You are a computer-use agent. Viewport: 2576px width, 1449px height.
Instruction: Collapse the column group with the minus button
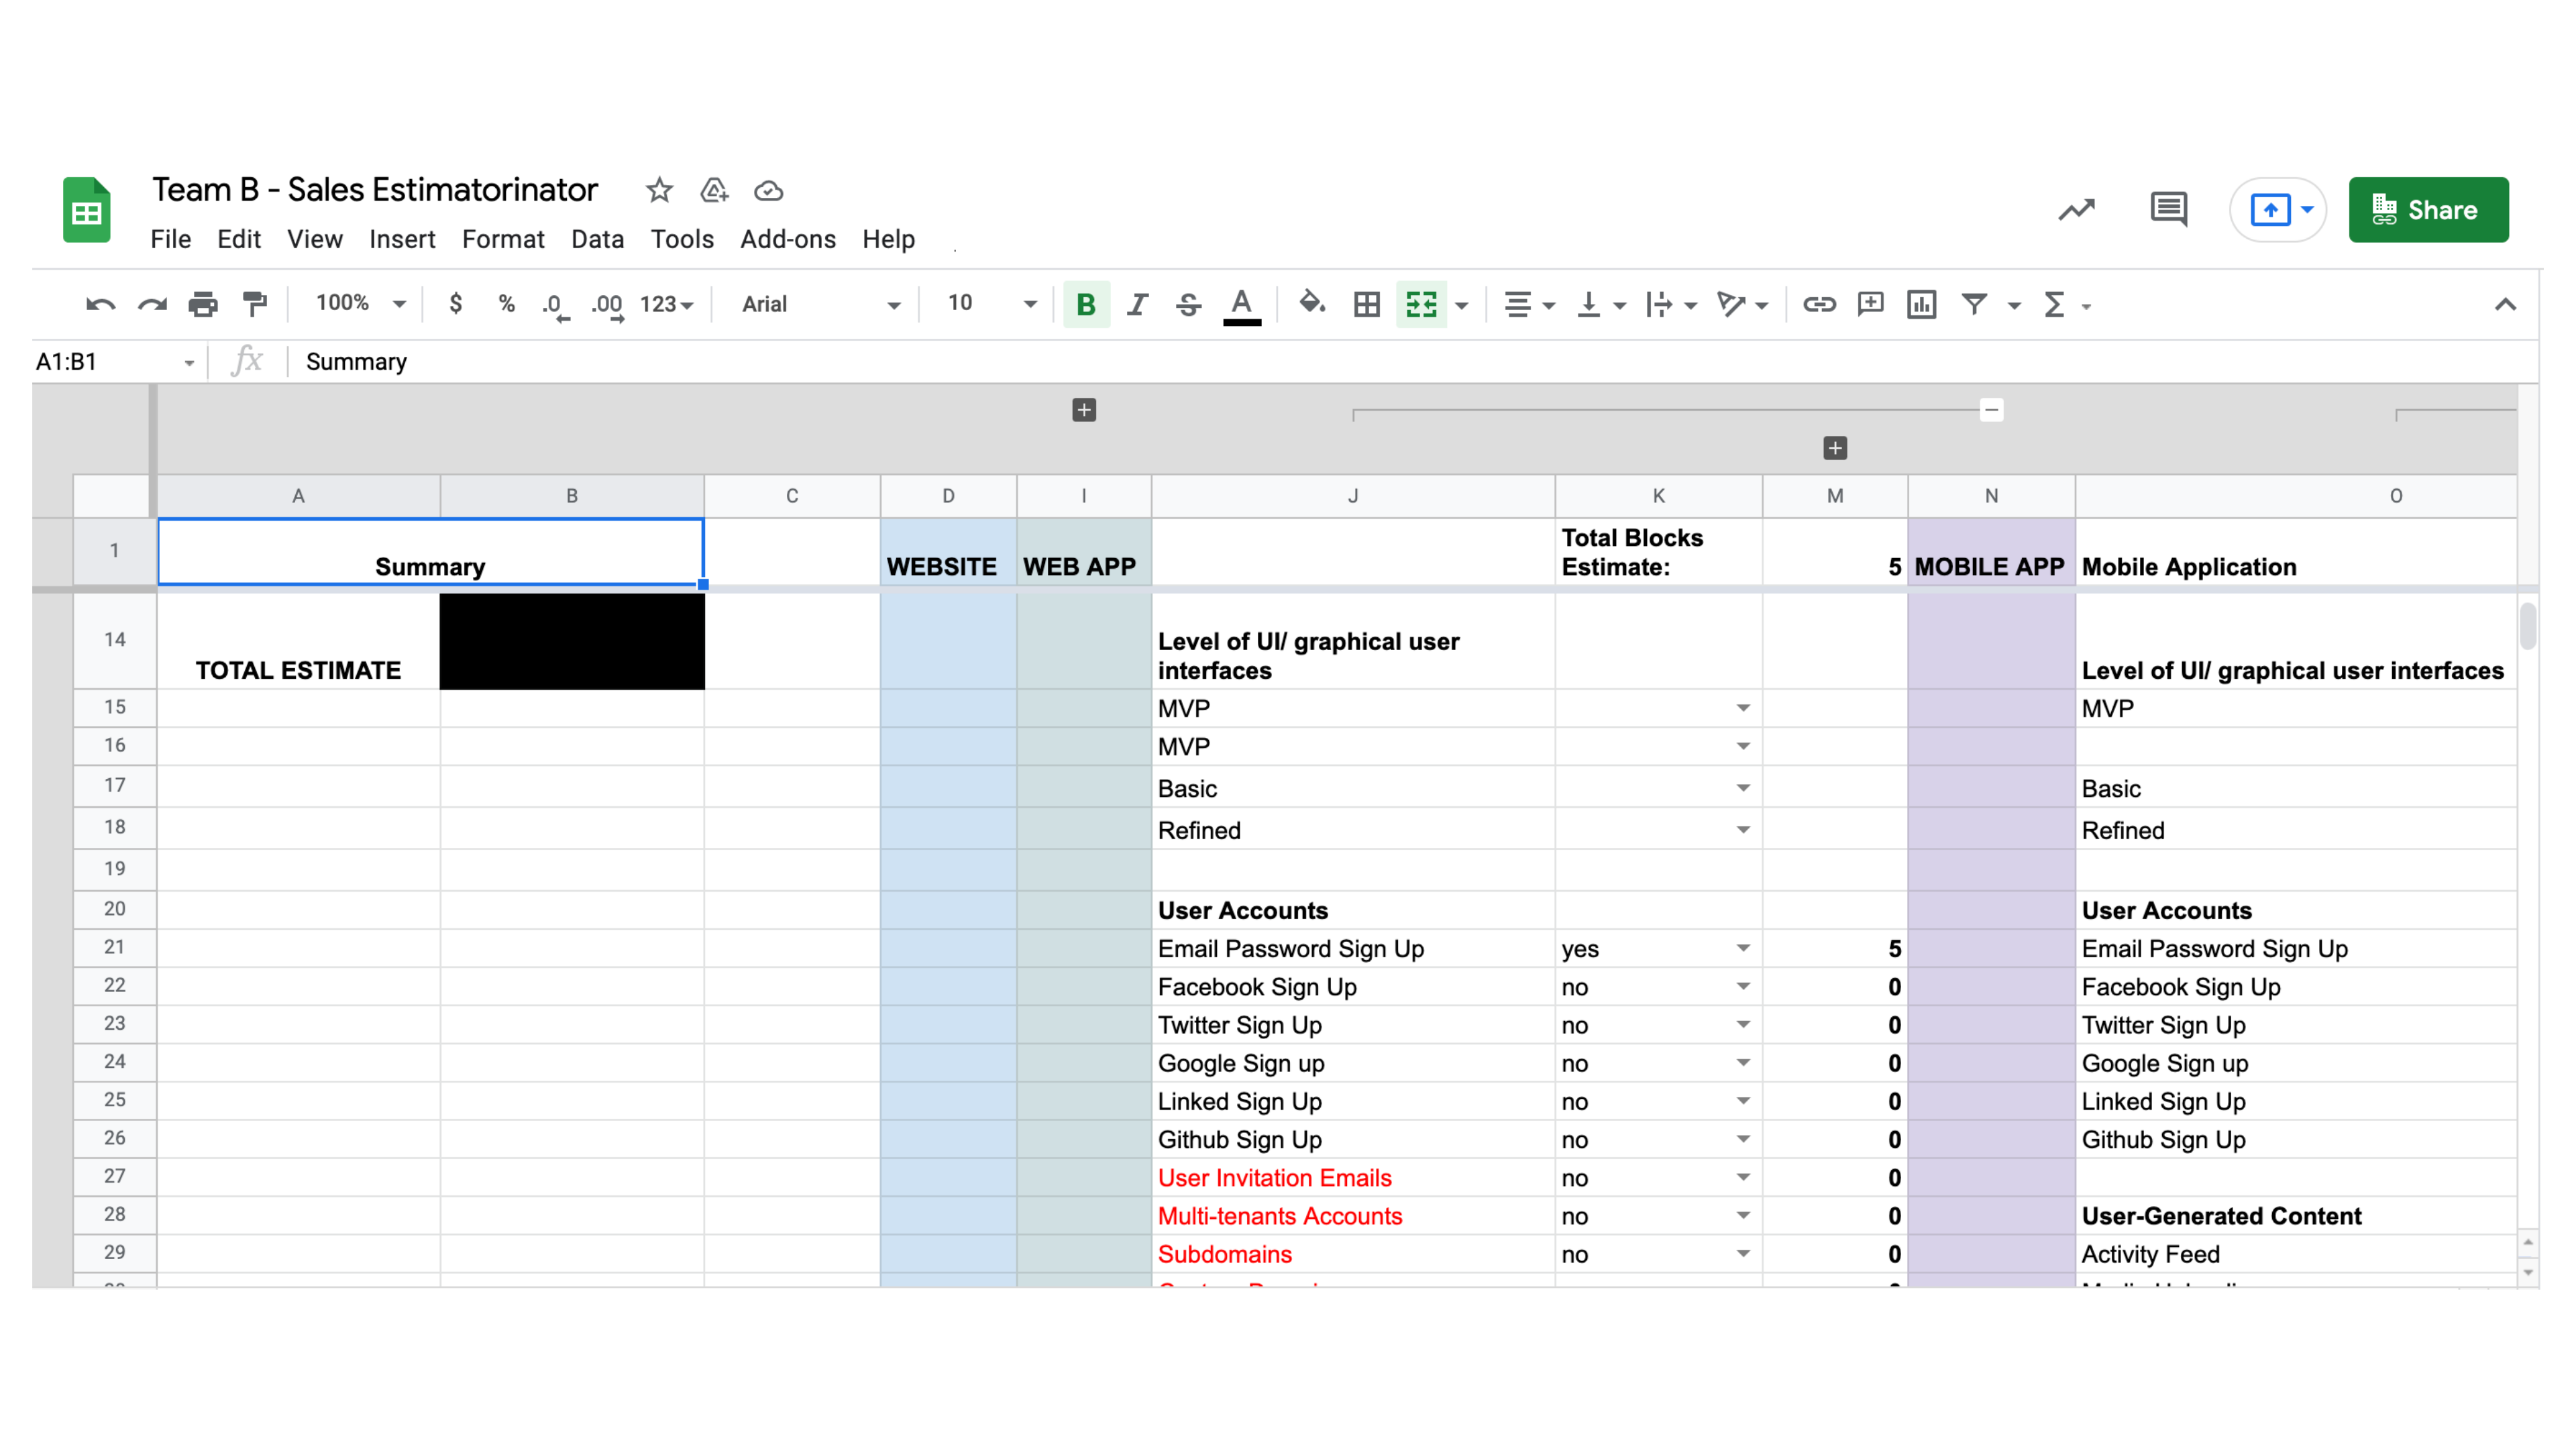pos(1991,410)
